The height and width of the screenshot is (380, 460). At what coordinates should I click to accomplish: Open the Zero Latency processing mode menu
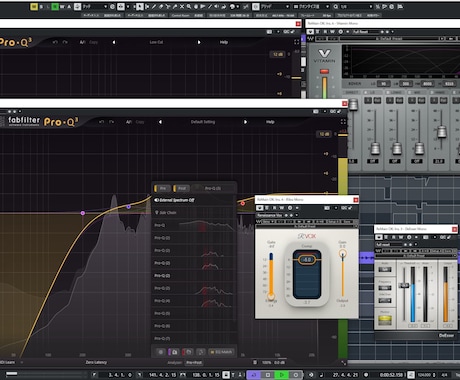tap(96, 363)
